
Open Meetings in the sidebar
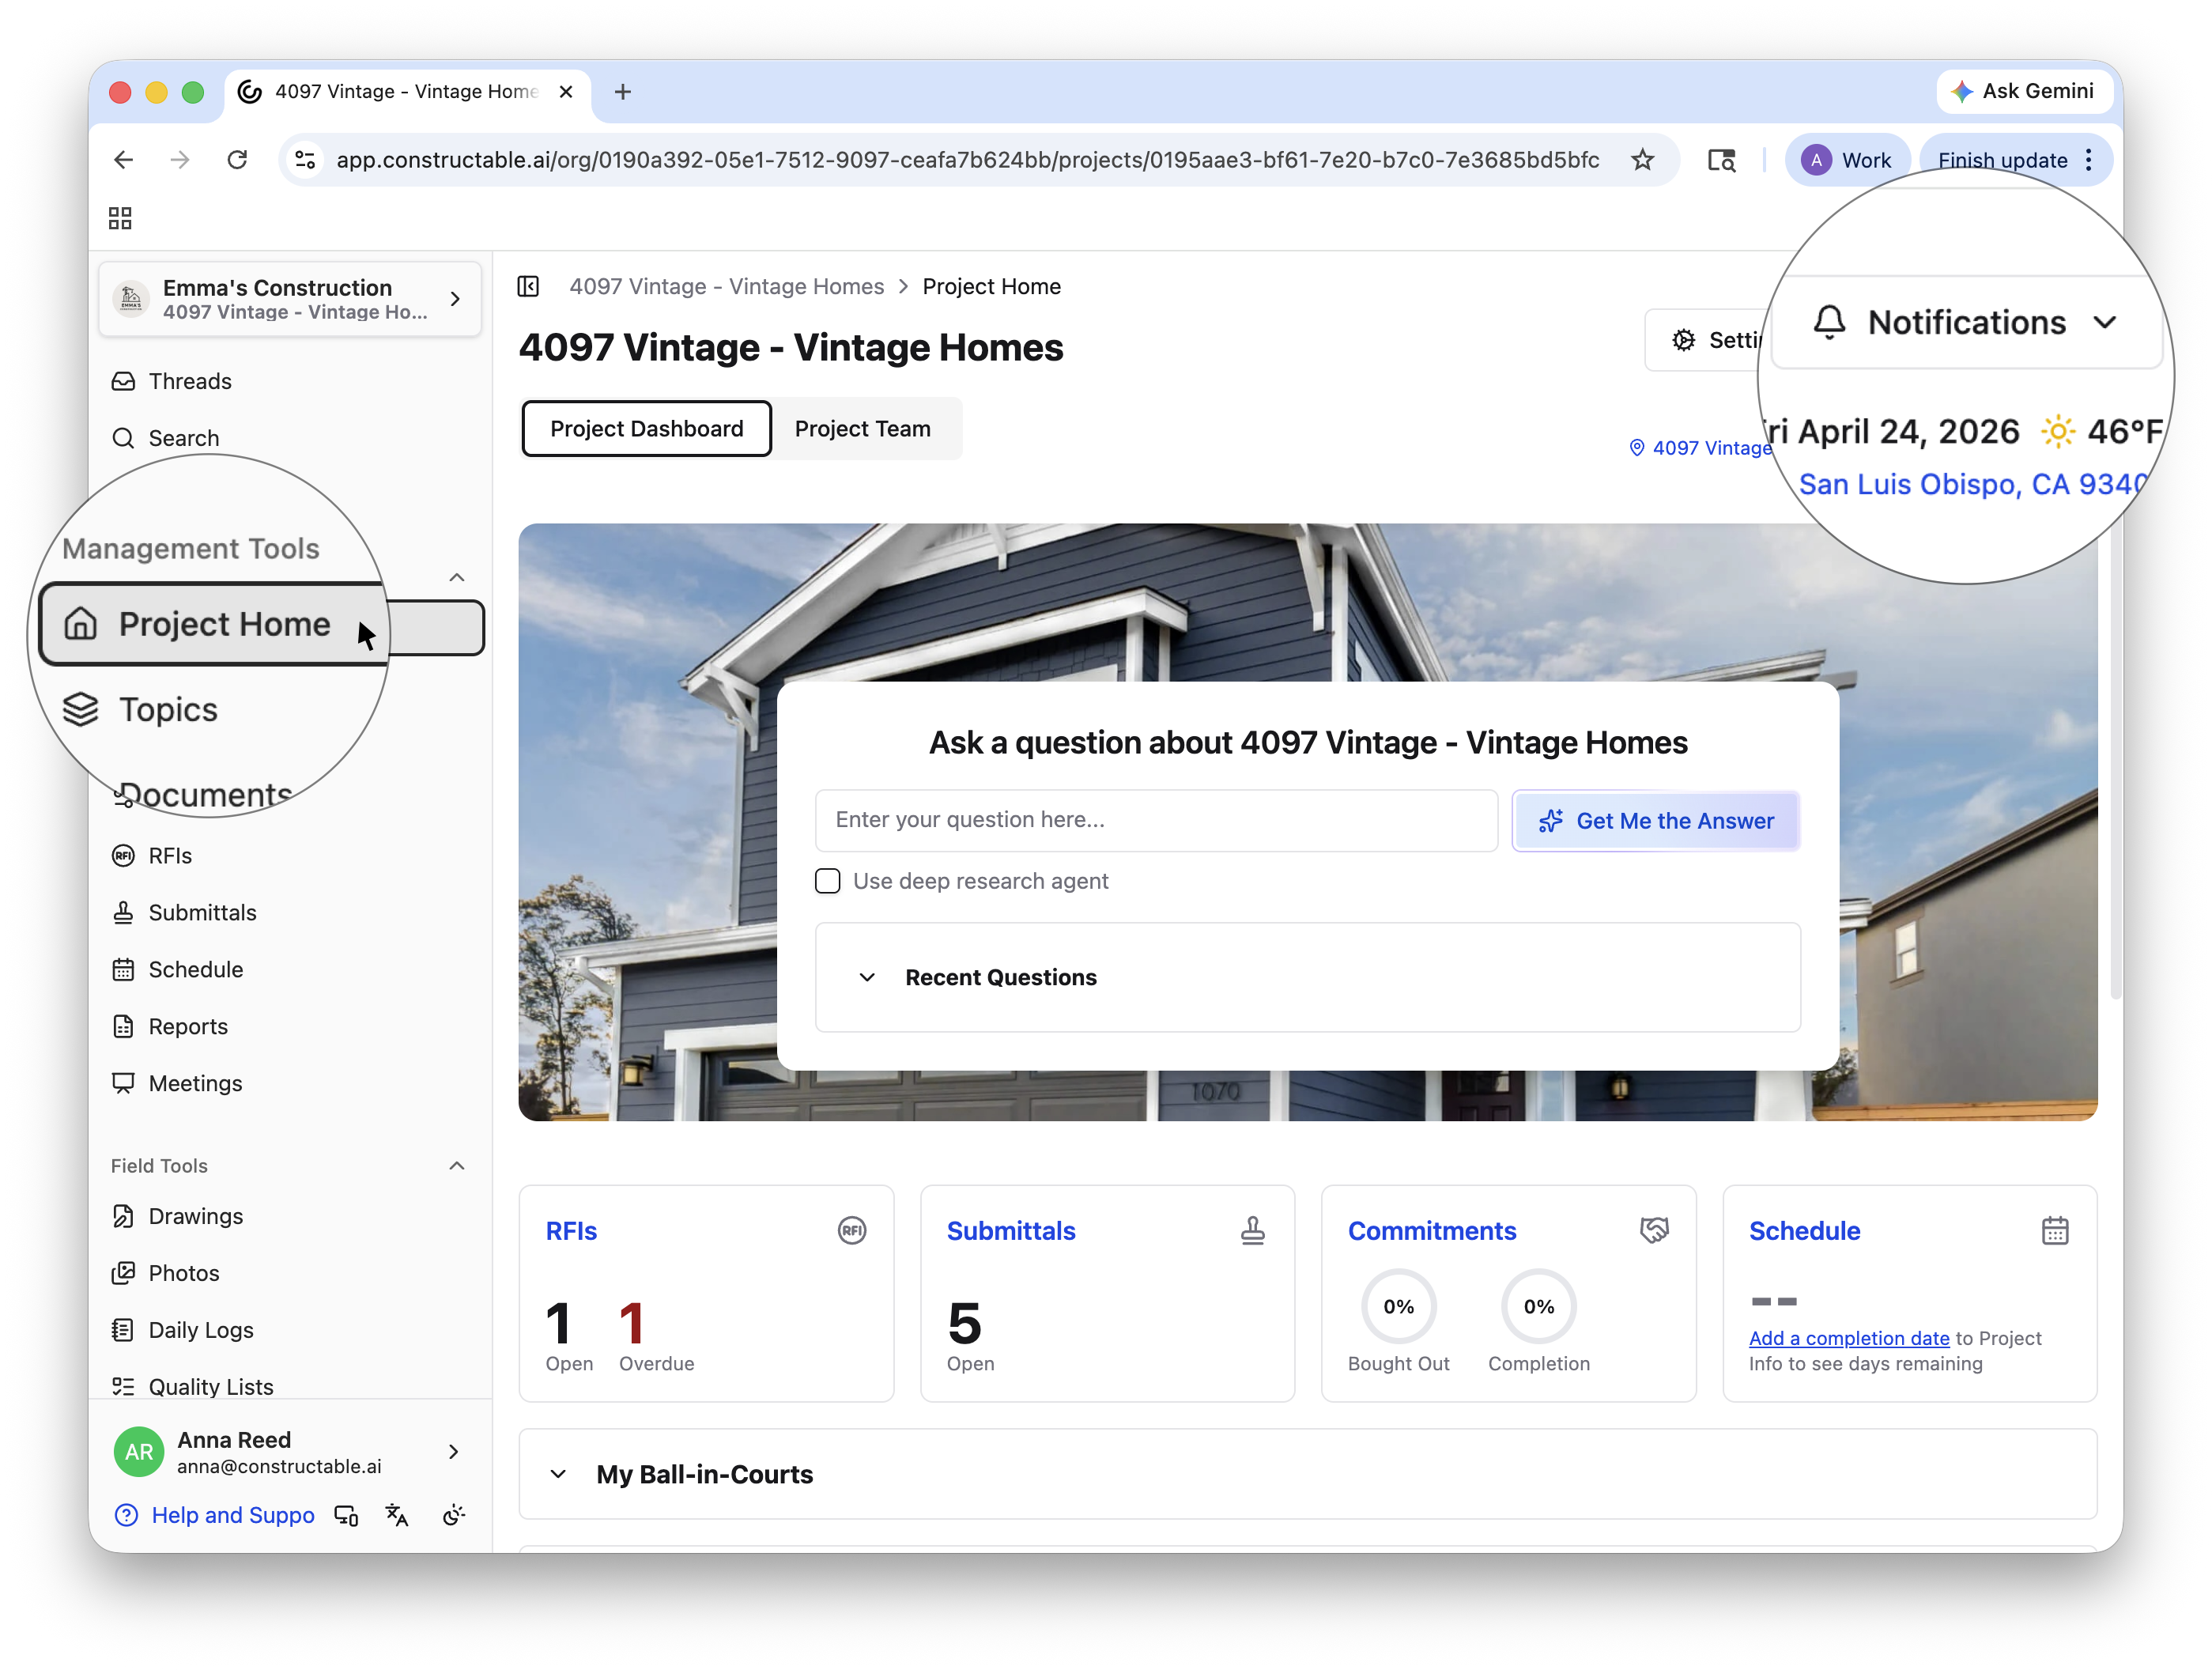click(290, 1084)
